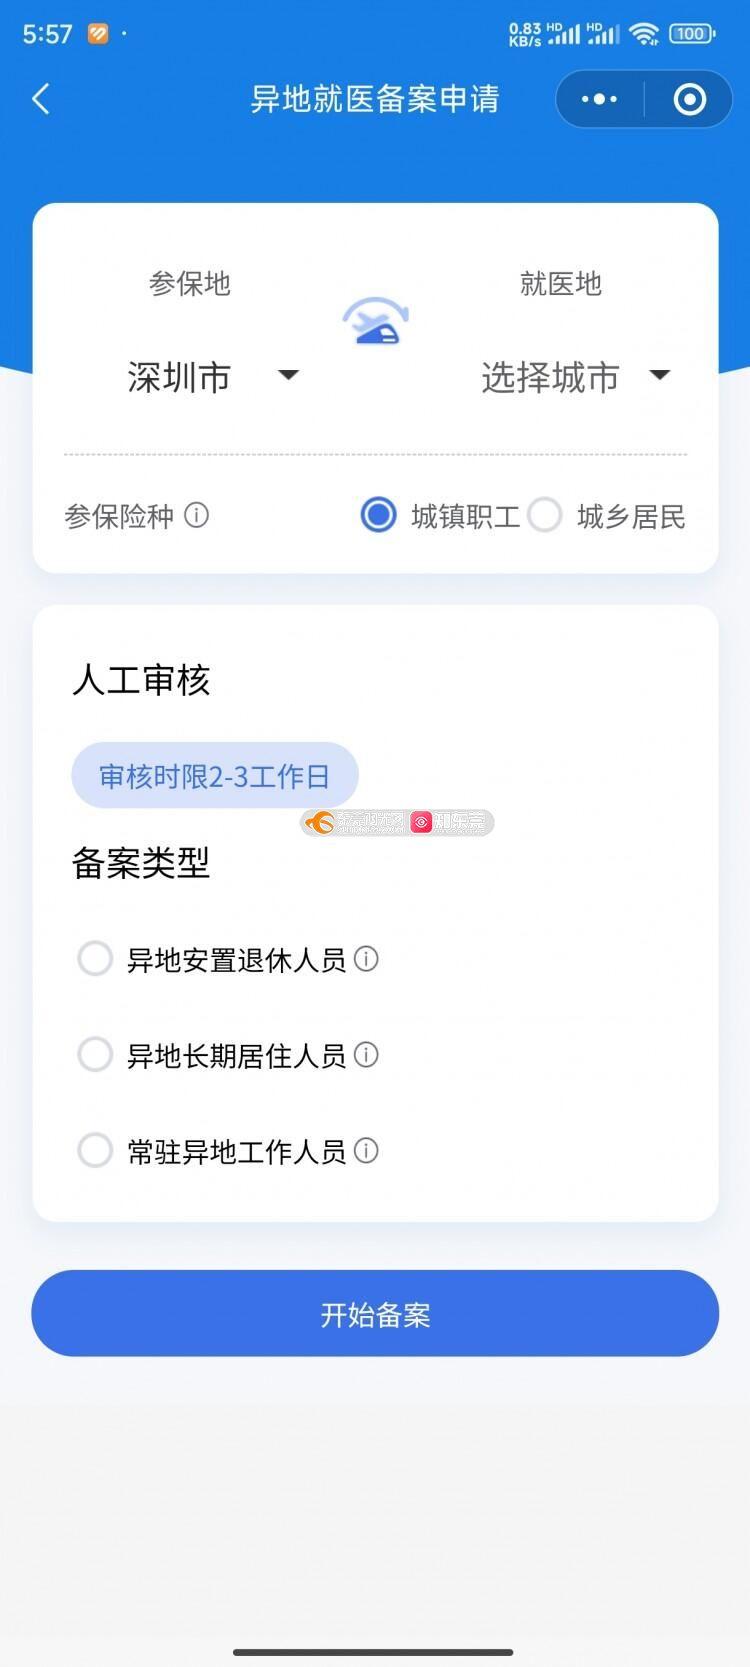Tap the 审核时限2-3工作日 badge
Image resolution: width=750 pixels, height=1667 pixels.
pos(214,776)
